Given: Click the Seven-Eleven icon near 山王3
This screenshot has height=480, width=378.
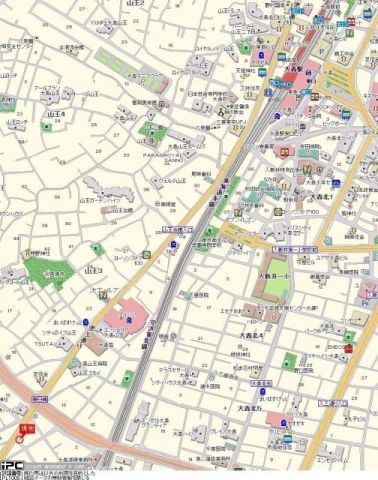Looking at the screenshot, I should tap(104, 294).
